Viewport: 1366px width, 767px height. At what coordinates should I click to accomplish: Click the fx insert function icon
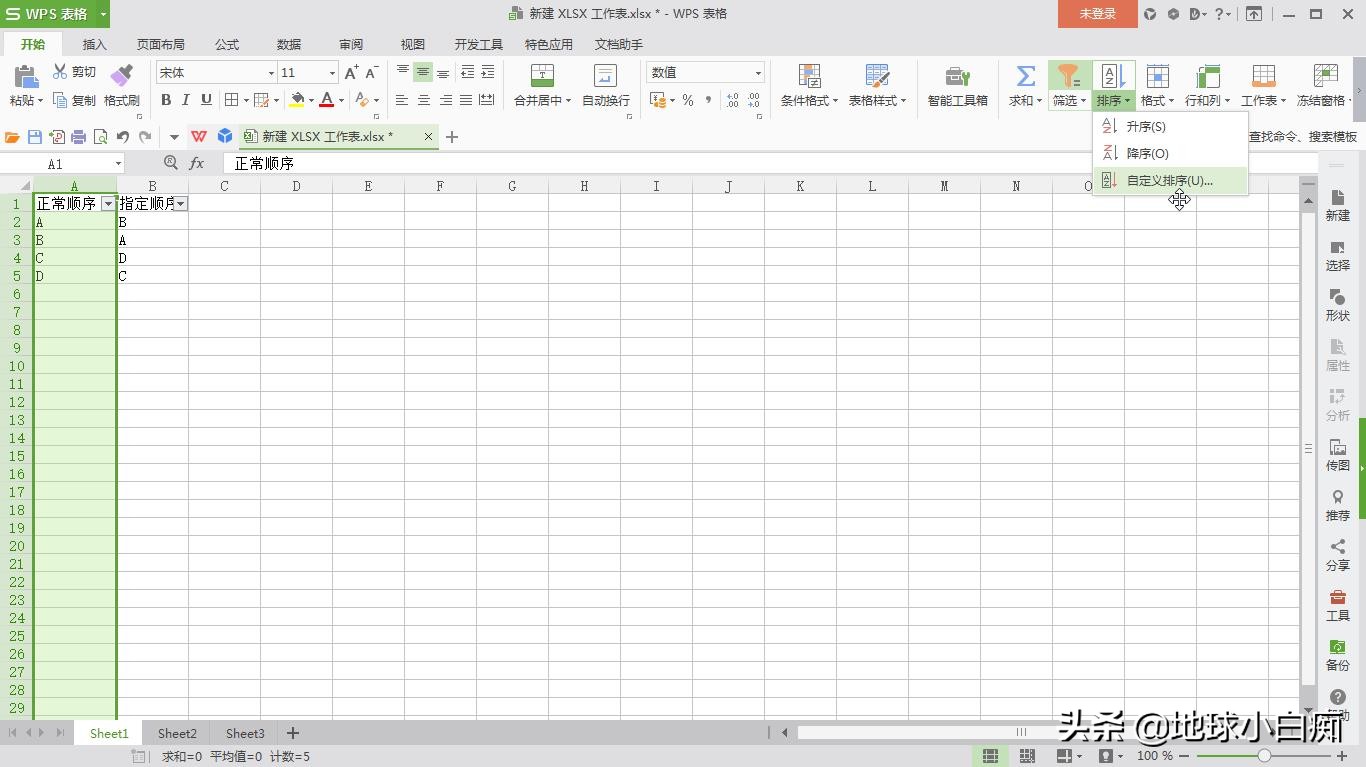pyautogui.click(x=197, y=163)
